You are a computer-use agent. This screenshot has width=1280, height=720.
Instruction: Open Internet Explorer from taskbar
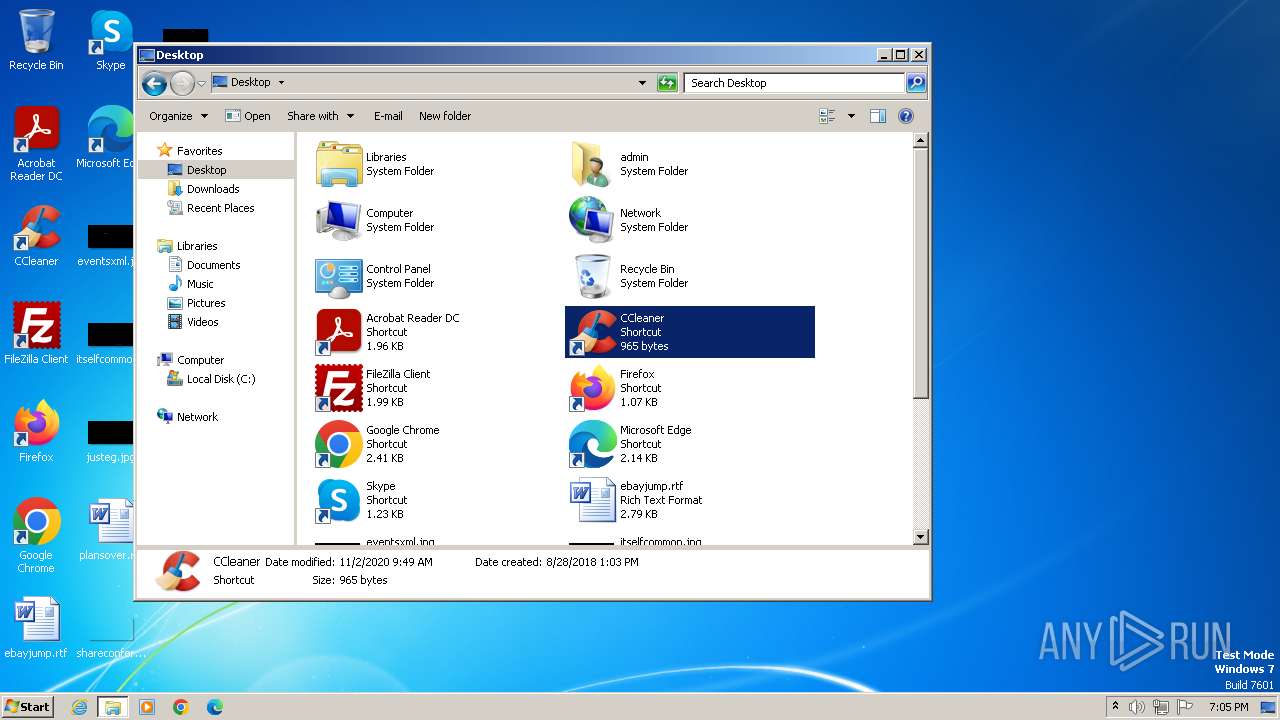[x=80, y=707]
